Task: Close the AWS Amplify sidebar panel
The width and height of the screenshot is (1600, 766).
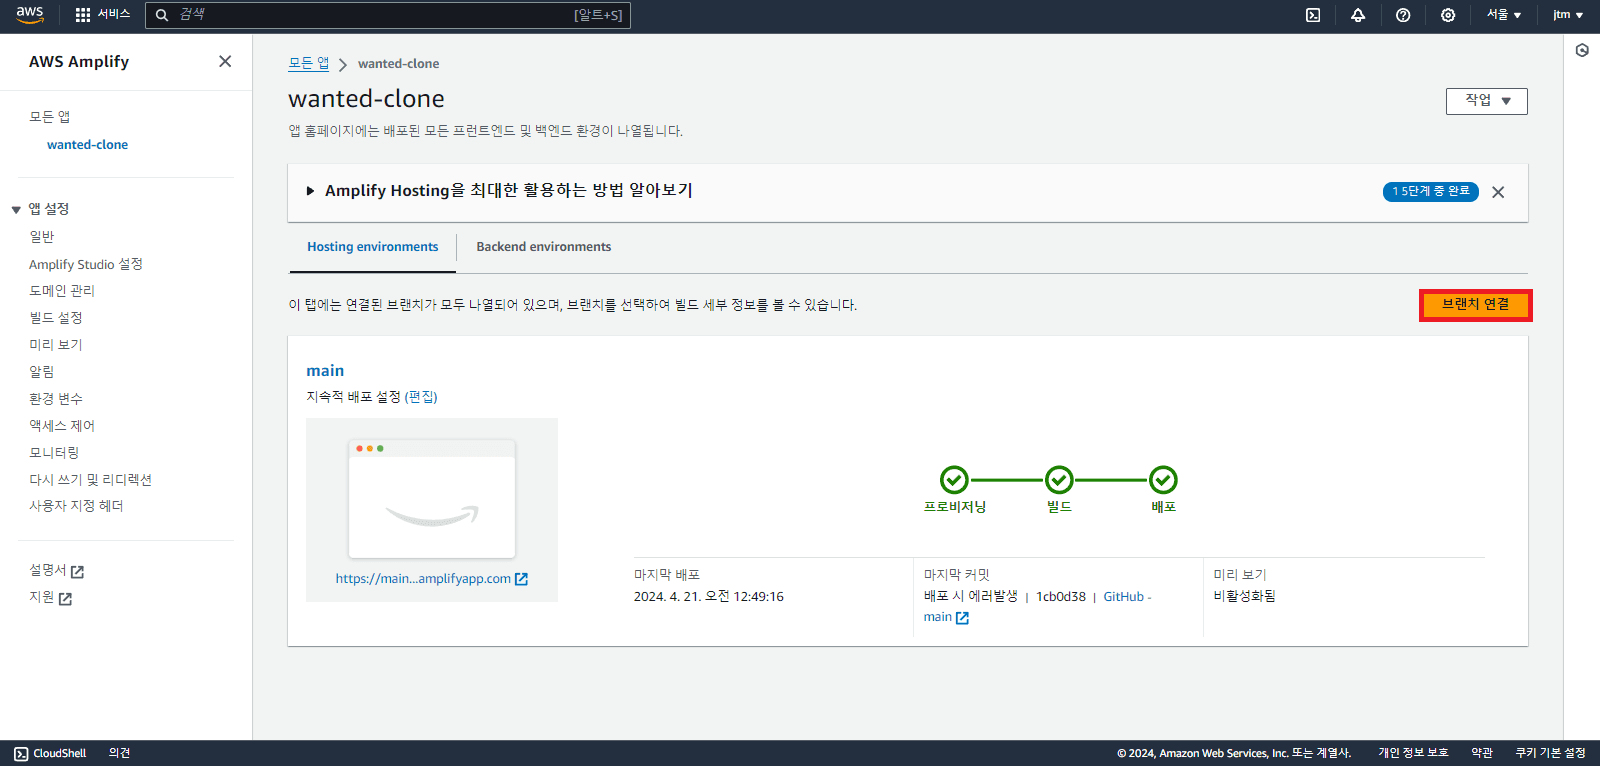Action: pos(225,61)
